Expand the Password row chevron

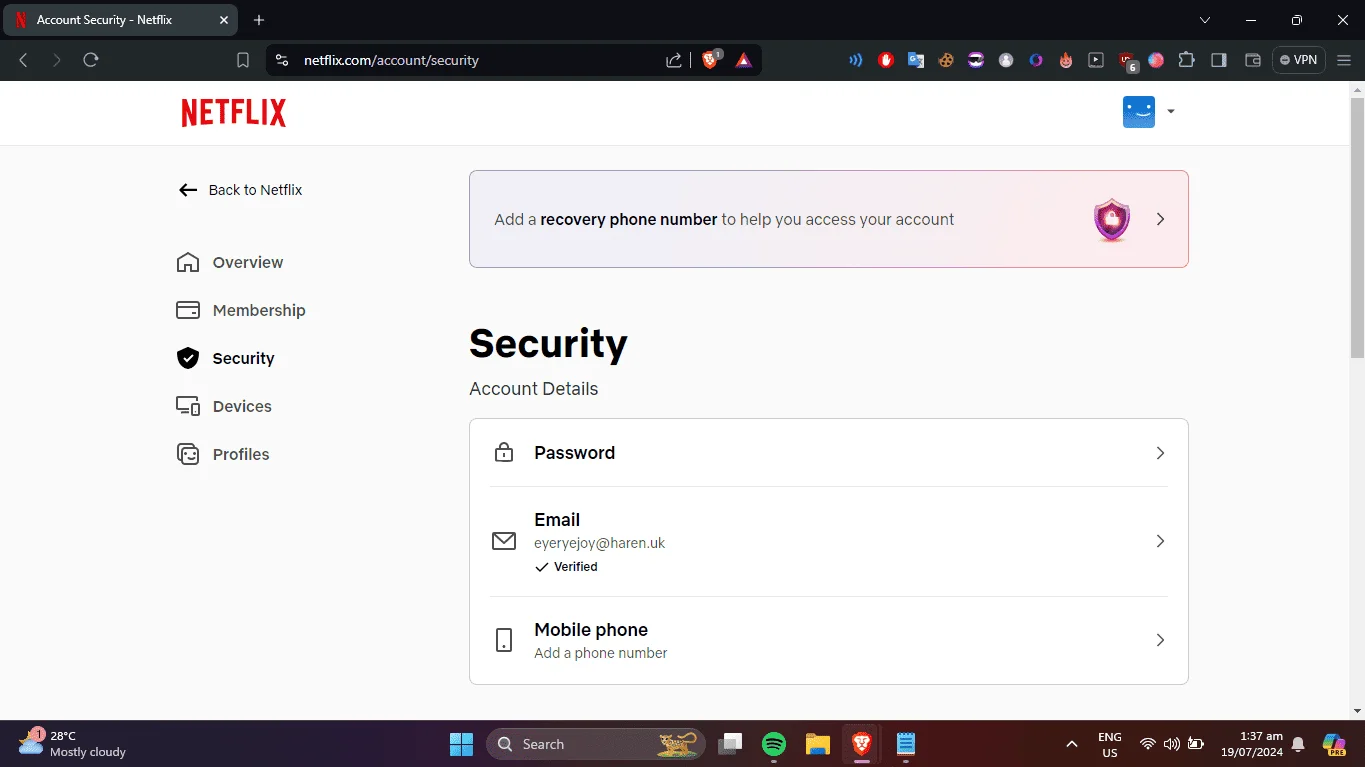click(1160, 453)
